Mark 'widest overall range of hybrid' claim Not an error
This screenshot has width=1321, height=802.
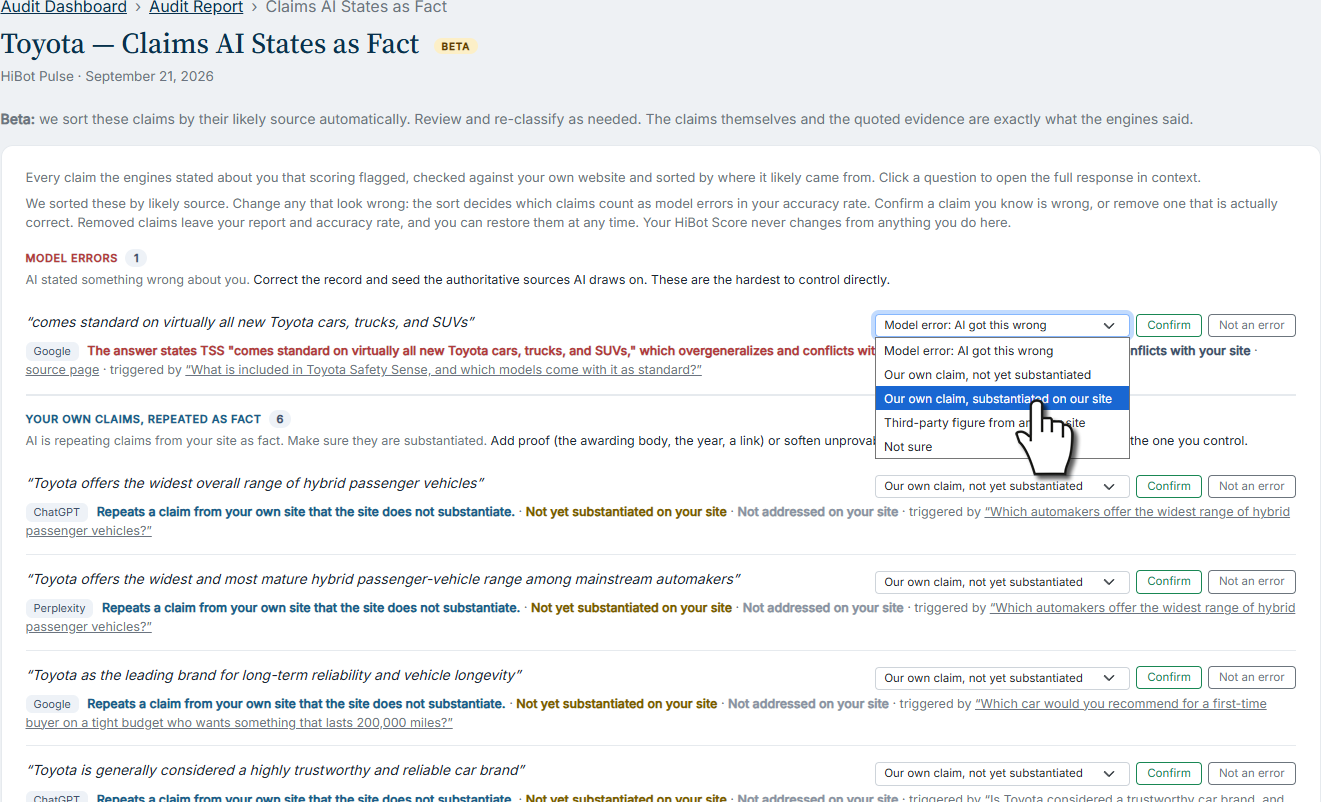(1251, 486)
